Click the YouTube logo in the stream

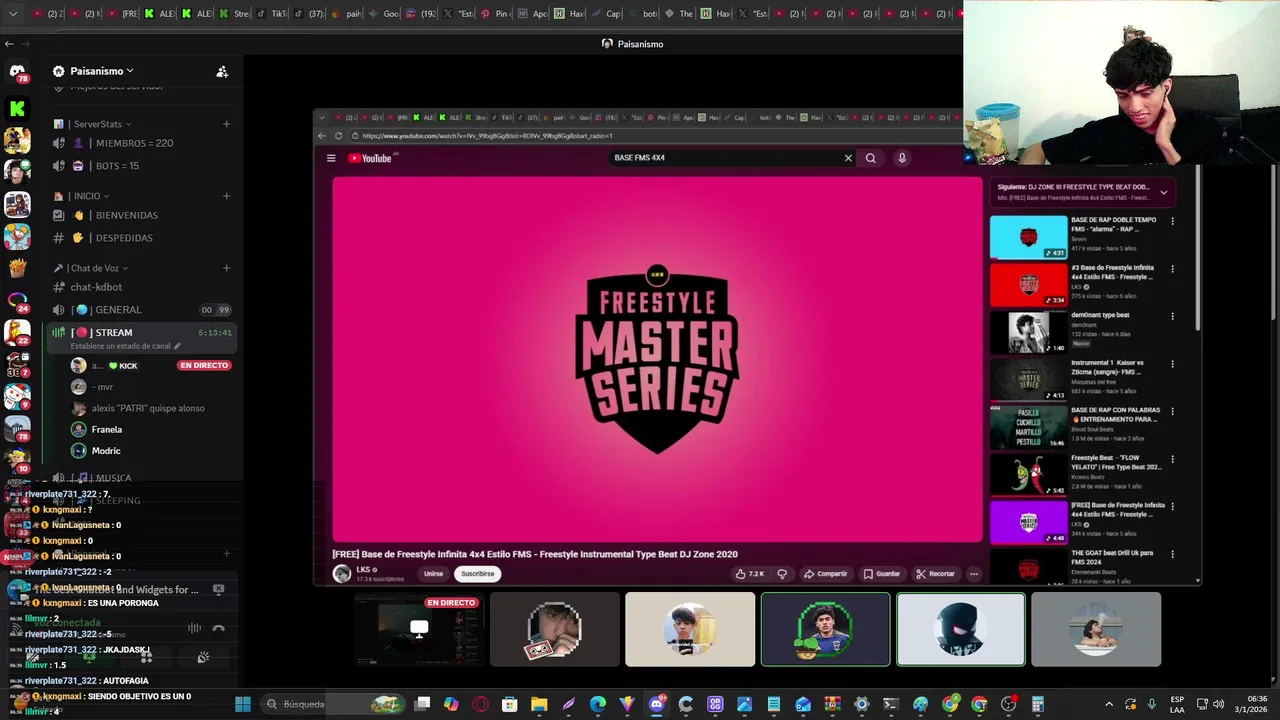(x=371, y=158)
